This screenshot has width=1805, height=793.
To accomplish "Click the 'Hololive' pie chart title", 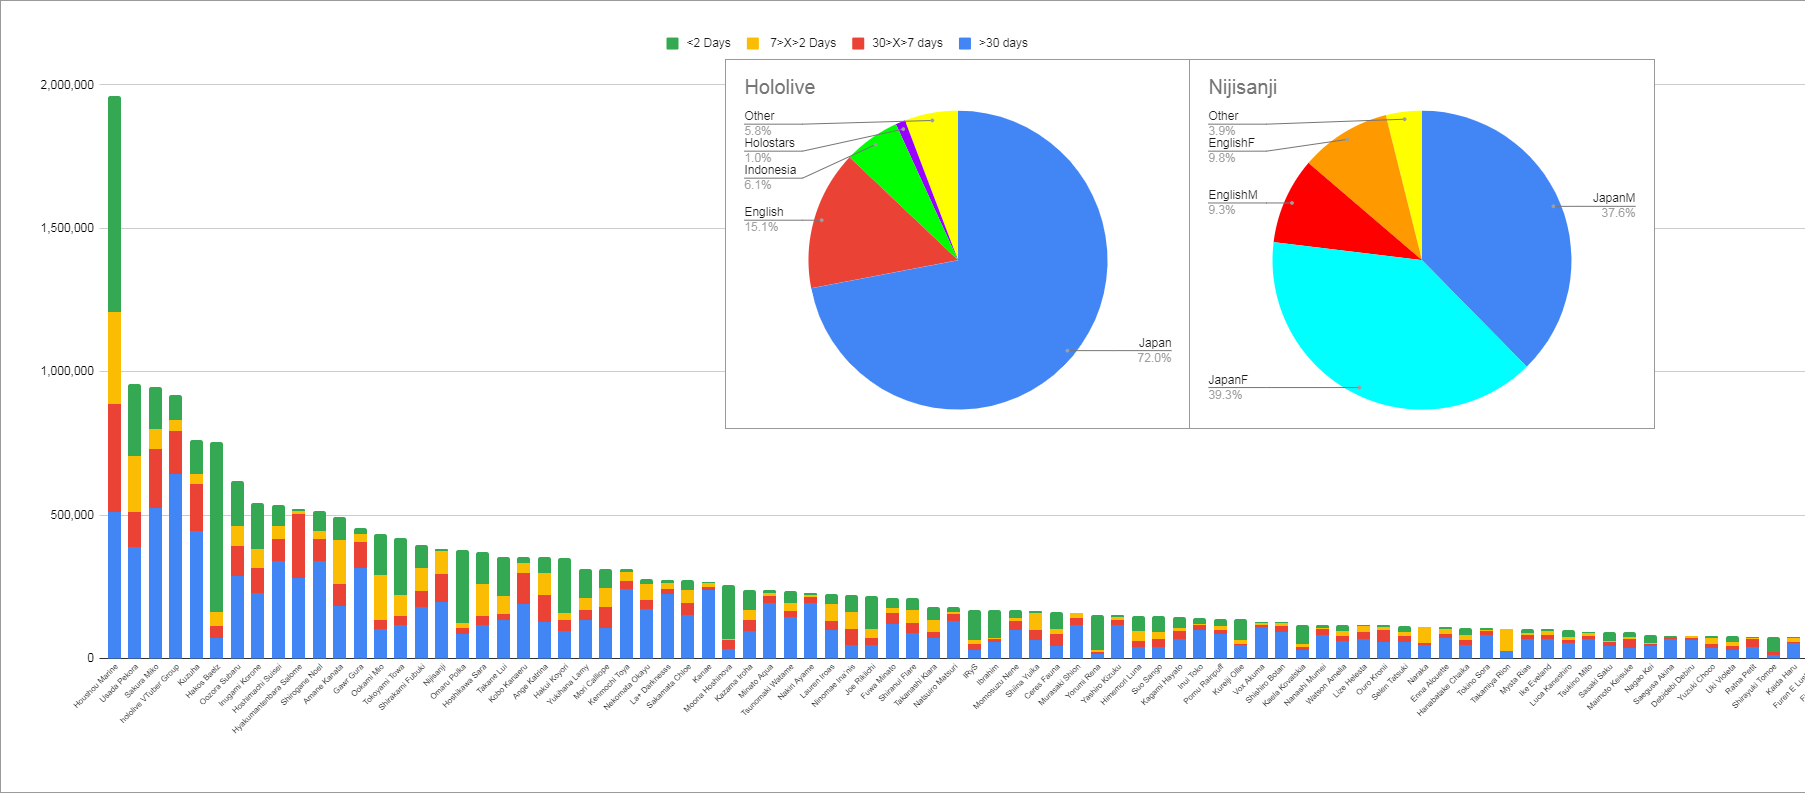I will click(x=780, y=87).
